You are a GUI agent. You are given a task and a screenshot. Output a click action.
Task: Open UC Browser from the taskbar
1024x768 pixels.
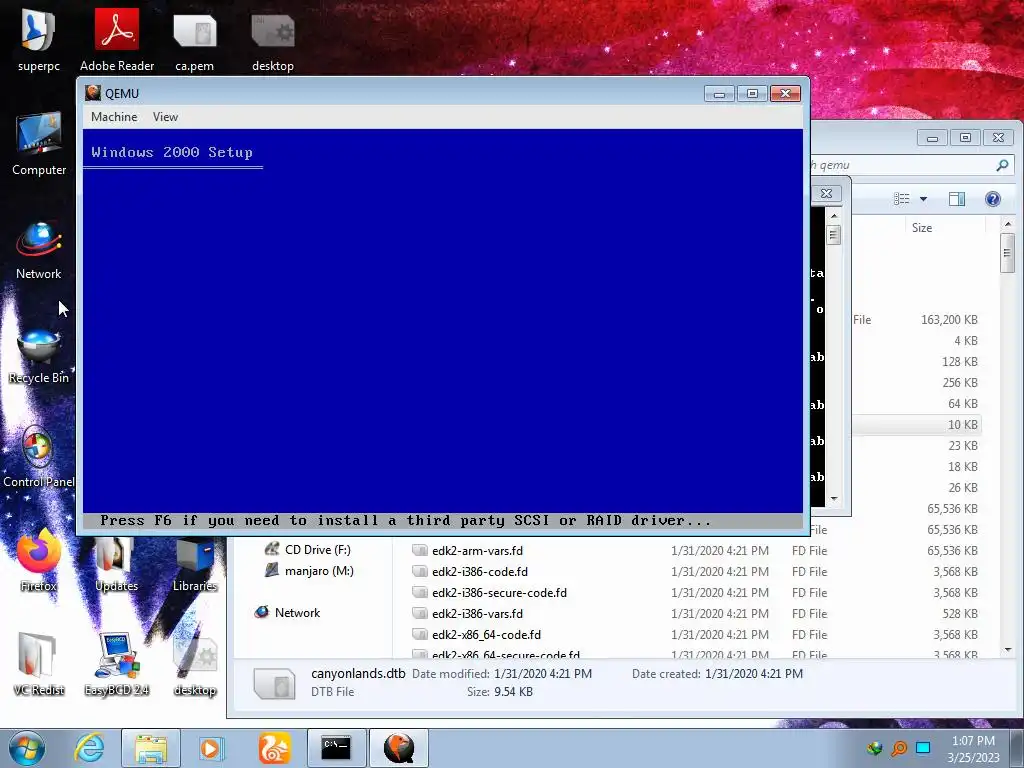click(274, 748)
